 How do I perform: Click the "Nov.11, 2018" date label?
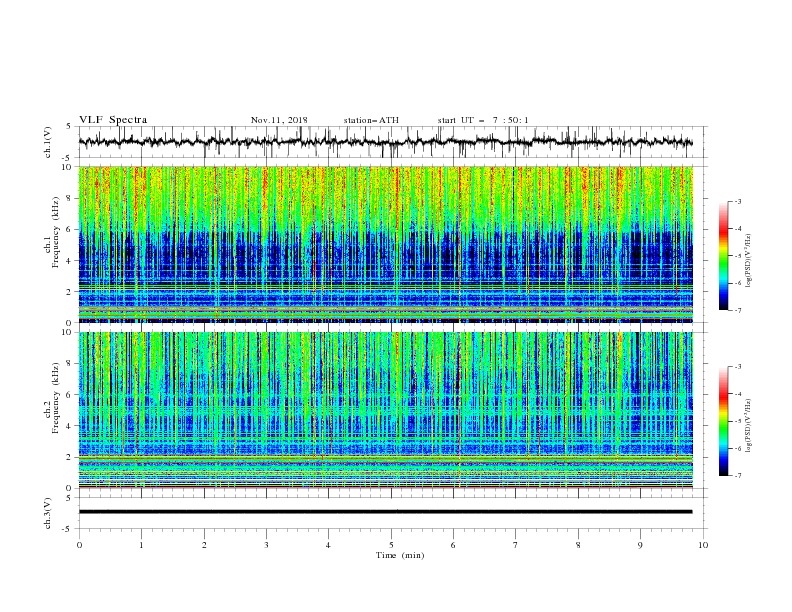point(279,120)
